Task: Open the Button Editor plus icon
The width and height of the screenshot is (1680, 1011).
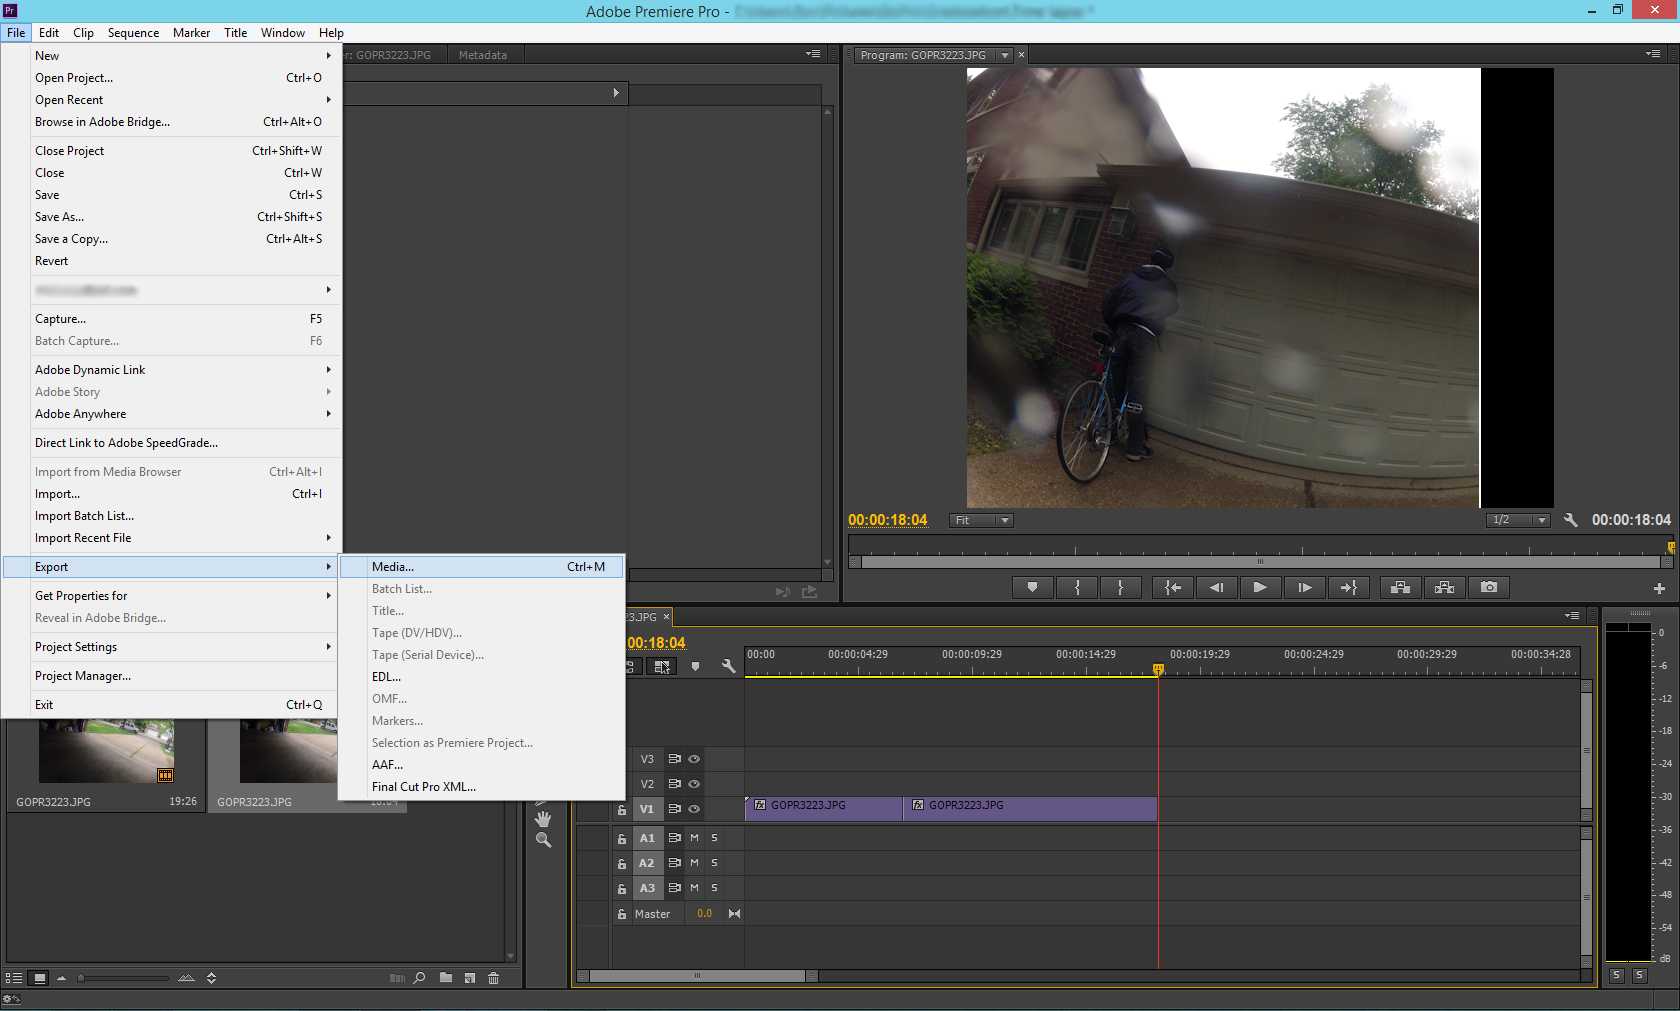Action: tap(1660, 589)
